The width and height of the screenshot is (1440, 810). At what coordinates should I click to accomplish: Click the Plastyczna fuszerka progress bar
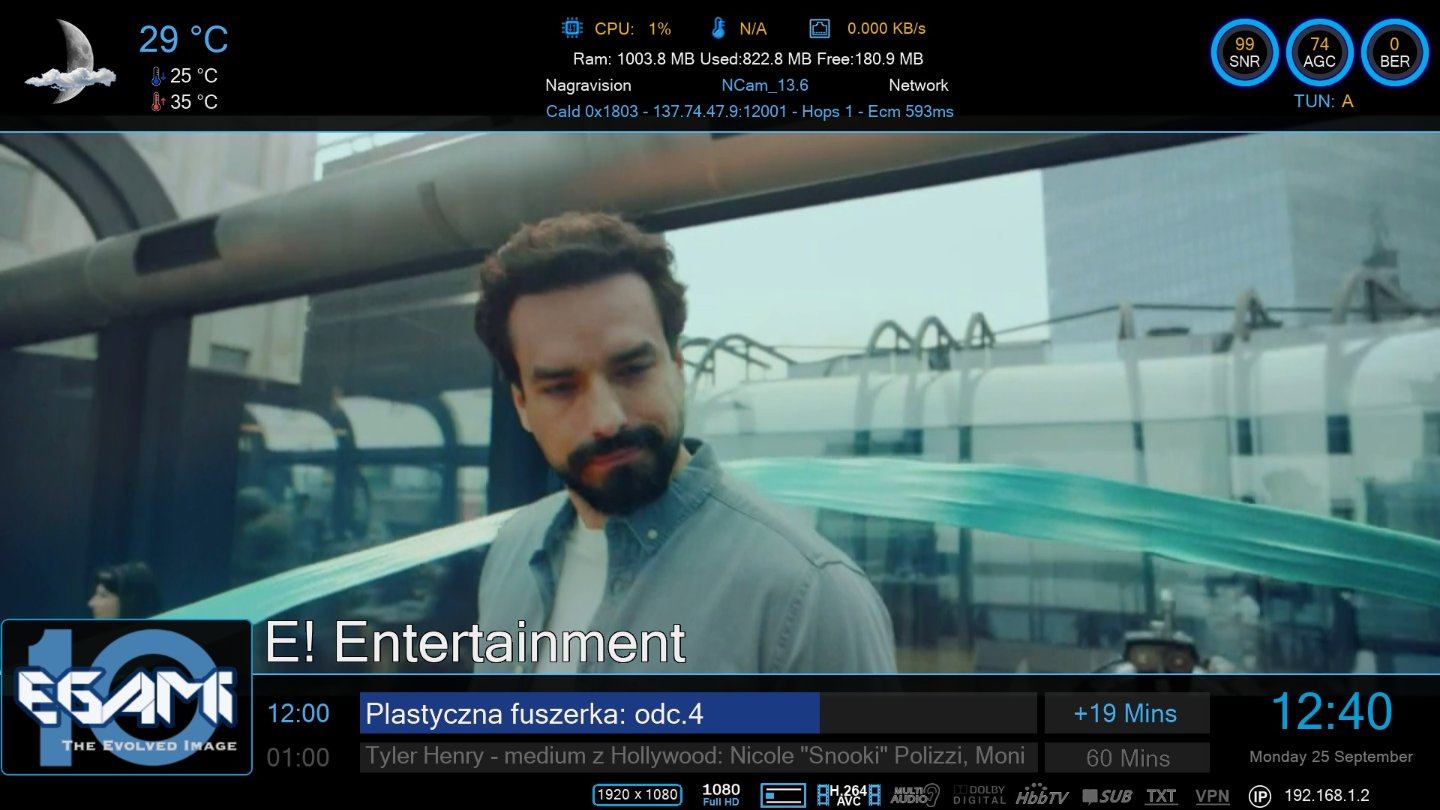[x=697, y=714]
